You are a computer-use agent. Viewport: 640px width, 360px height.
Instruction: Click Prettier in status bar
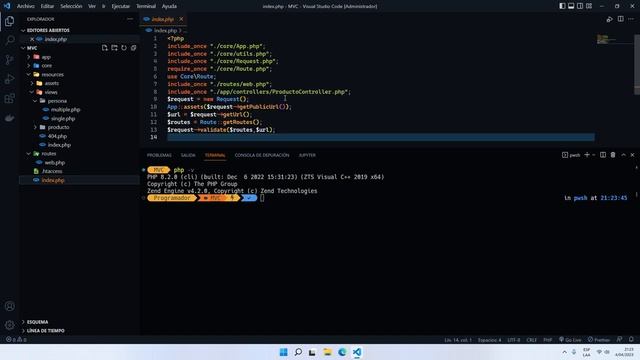coord(599,339)
